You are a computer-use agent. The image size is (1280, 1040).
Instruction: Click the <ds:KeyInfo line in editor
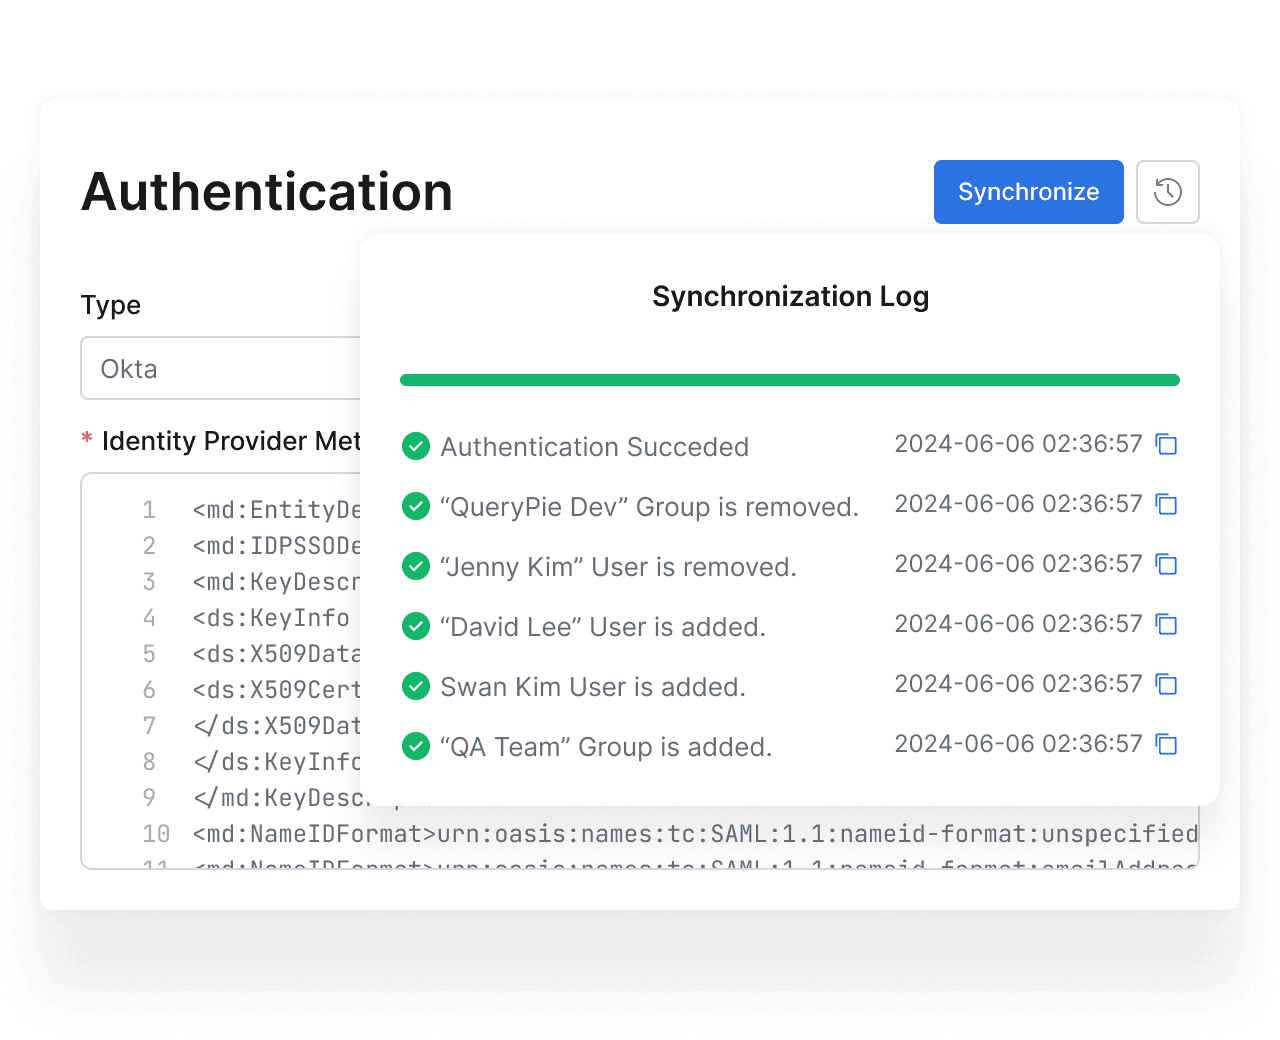pyautogui.click(x=270, y=618)
